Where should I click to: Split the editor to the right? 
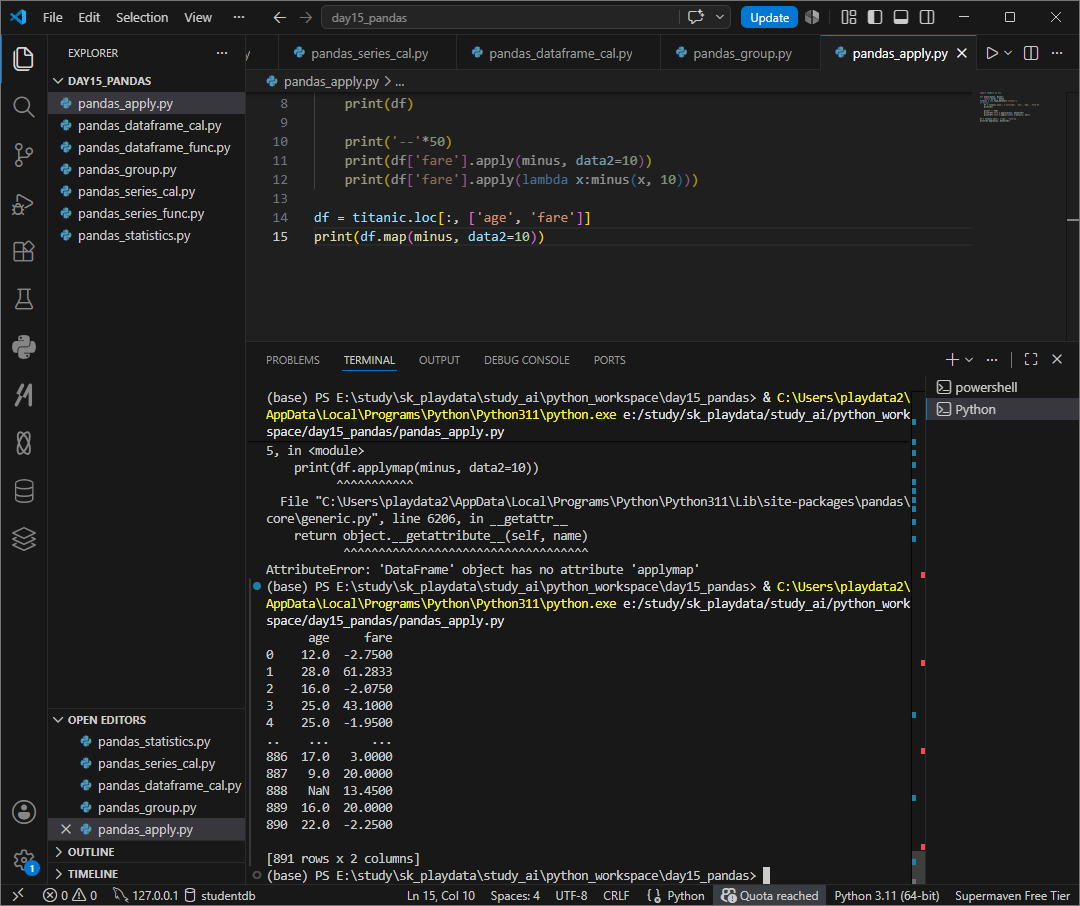pos(1031,53)
